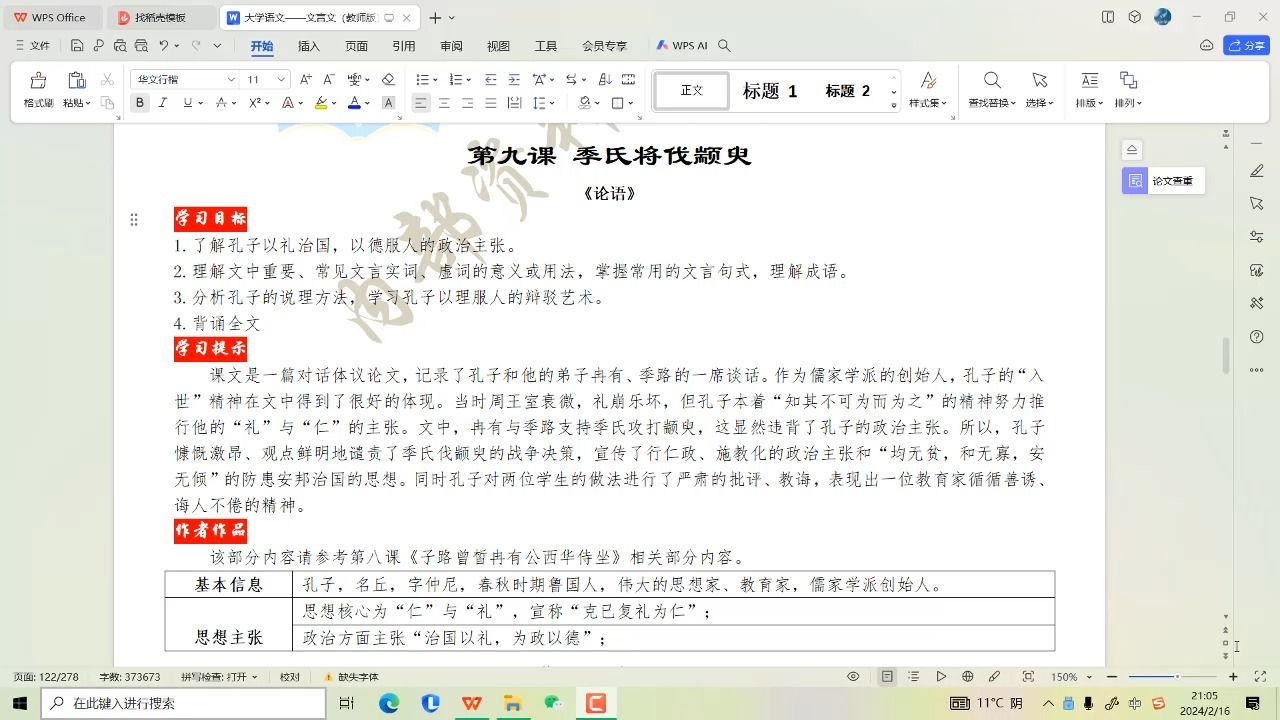The height and width of the screenshot is (720, 1280).
Task: Toggle left text alignment
Action: tap(421, 102)
